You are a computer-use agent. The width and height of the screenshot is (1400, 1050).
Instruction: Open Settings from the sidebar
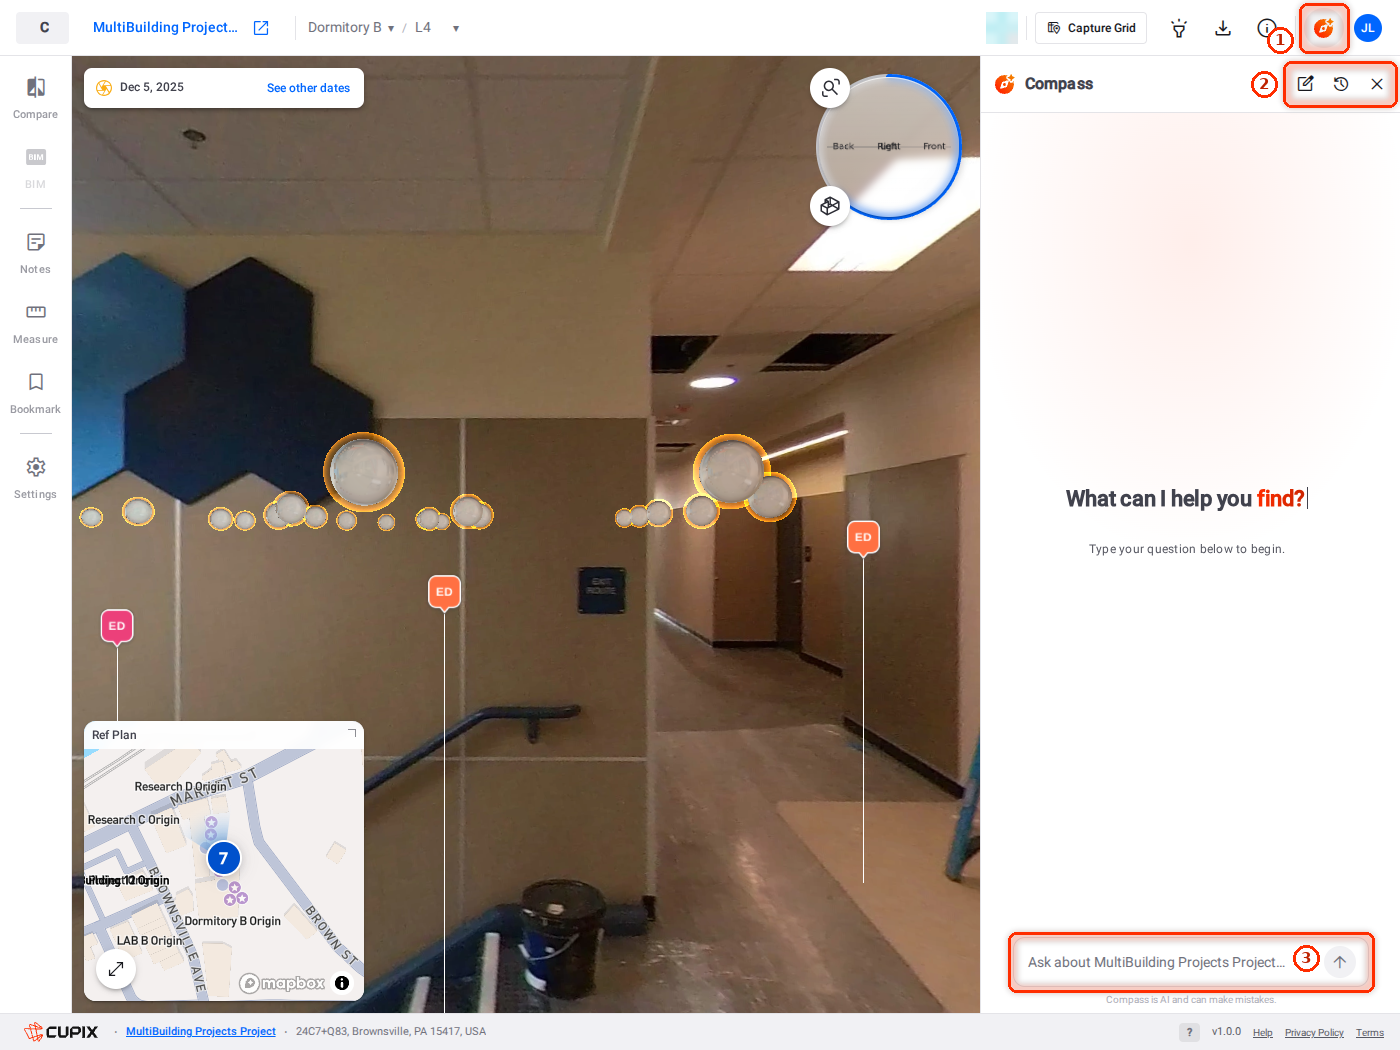35,478
